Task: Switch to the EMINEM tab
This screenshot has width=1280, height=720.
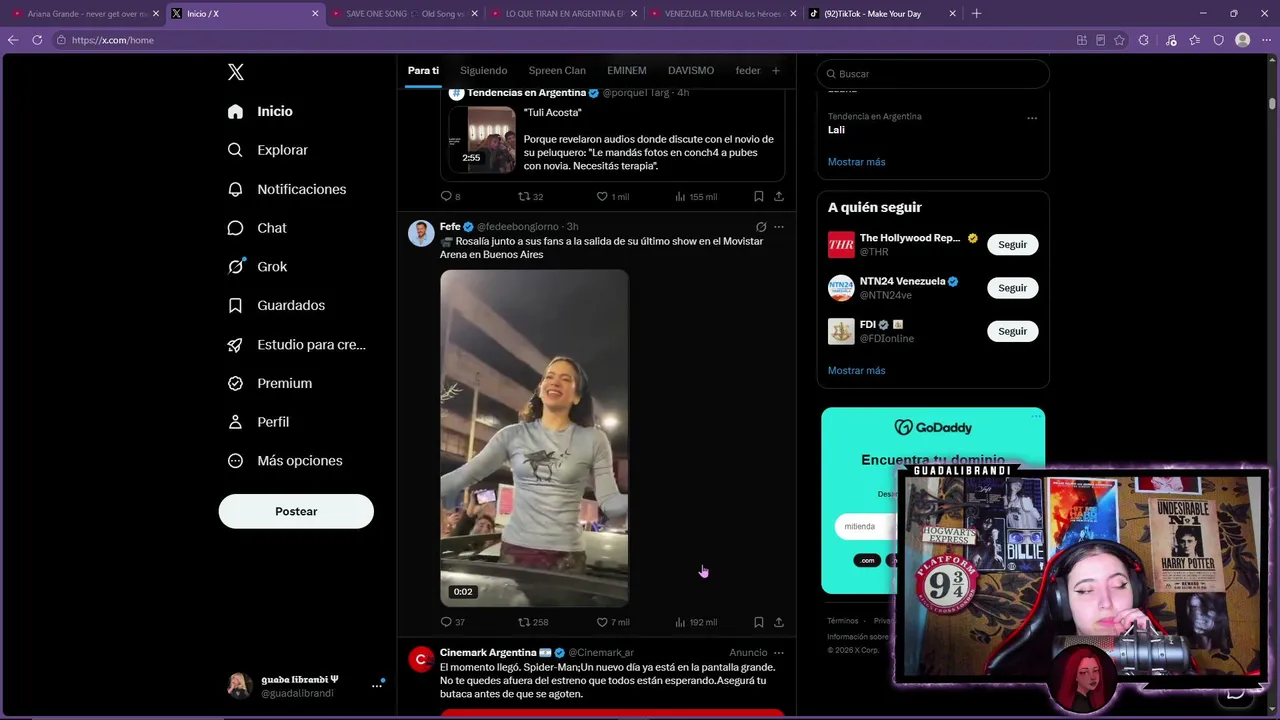Action: pos(627,71)
